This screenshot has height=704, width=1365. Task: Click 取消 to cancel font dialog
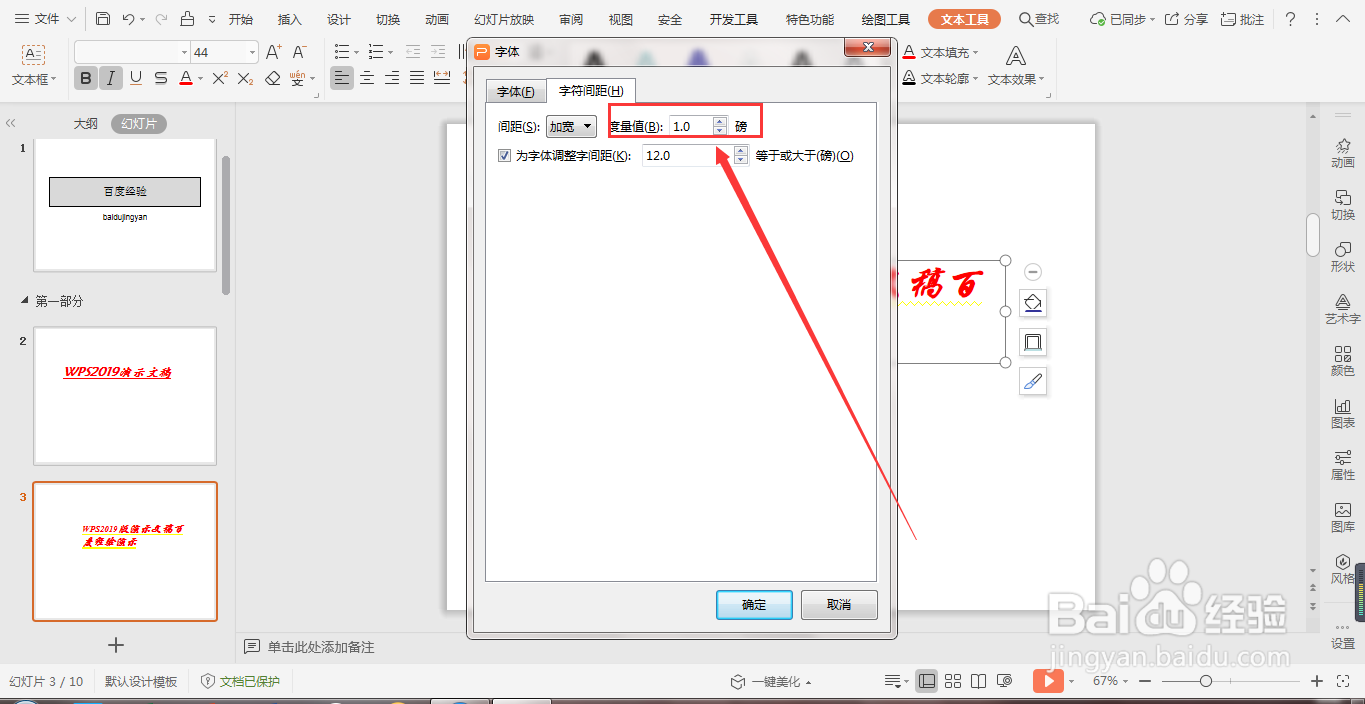839,605
